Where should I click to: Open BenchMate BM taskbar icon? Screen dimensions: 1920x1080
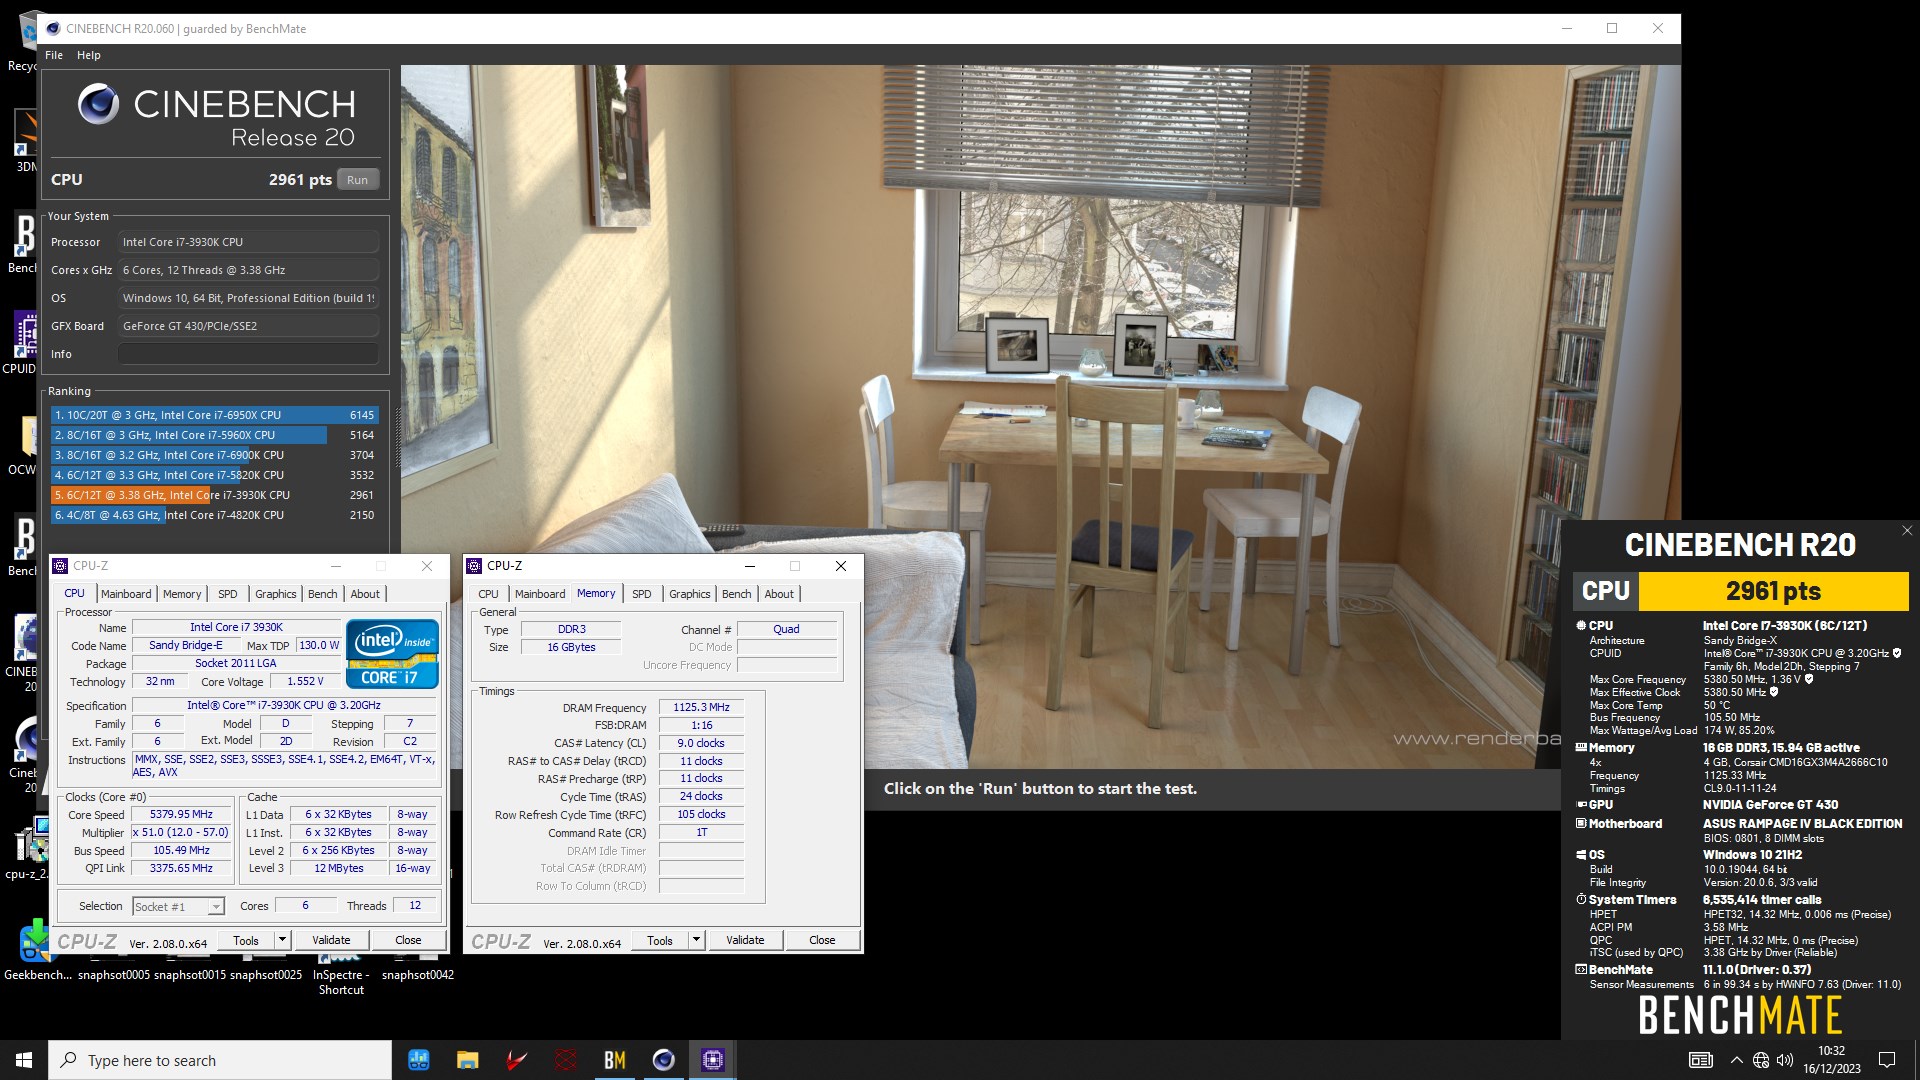point(615,1060)
